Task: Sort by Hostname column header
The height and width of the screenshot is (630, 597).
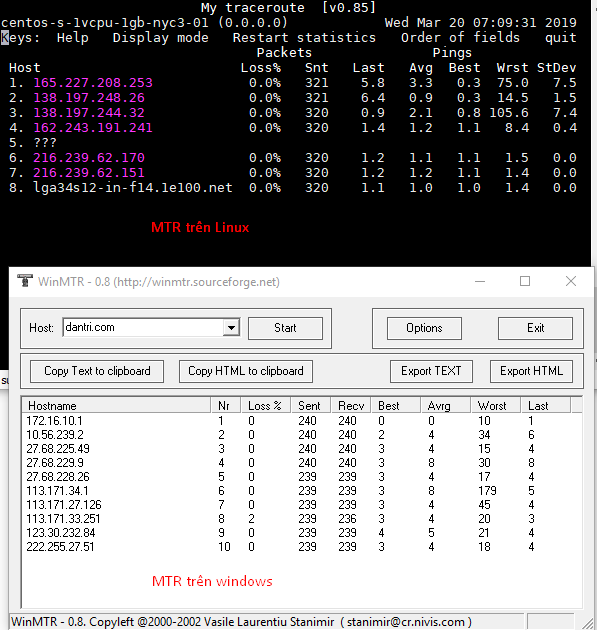Action: (117, 406)
